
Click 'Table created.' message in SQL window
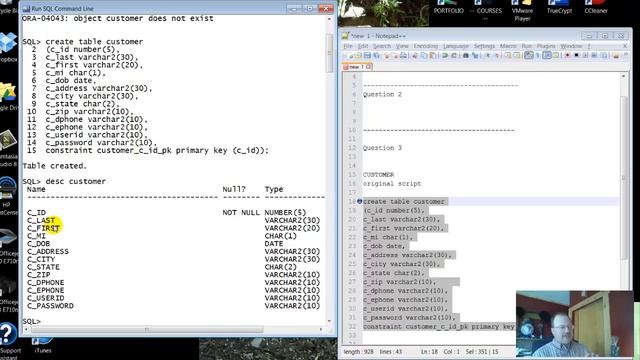(x=55, y=166)
